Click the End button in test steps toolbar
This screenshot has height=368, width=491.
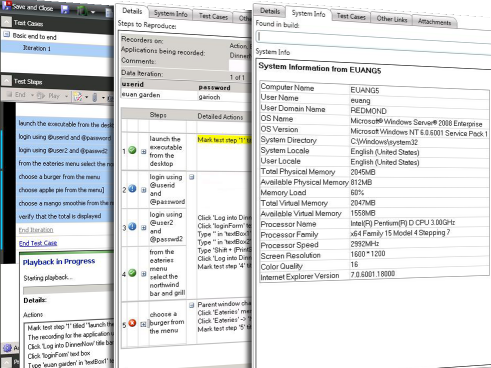point(17,95)
